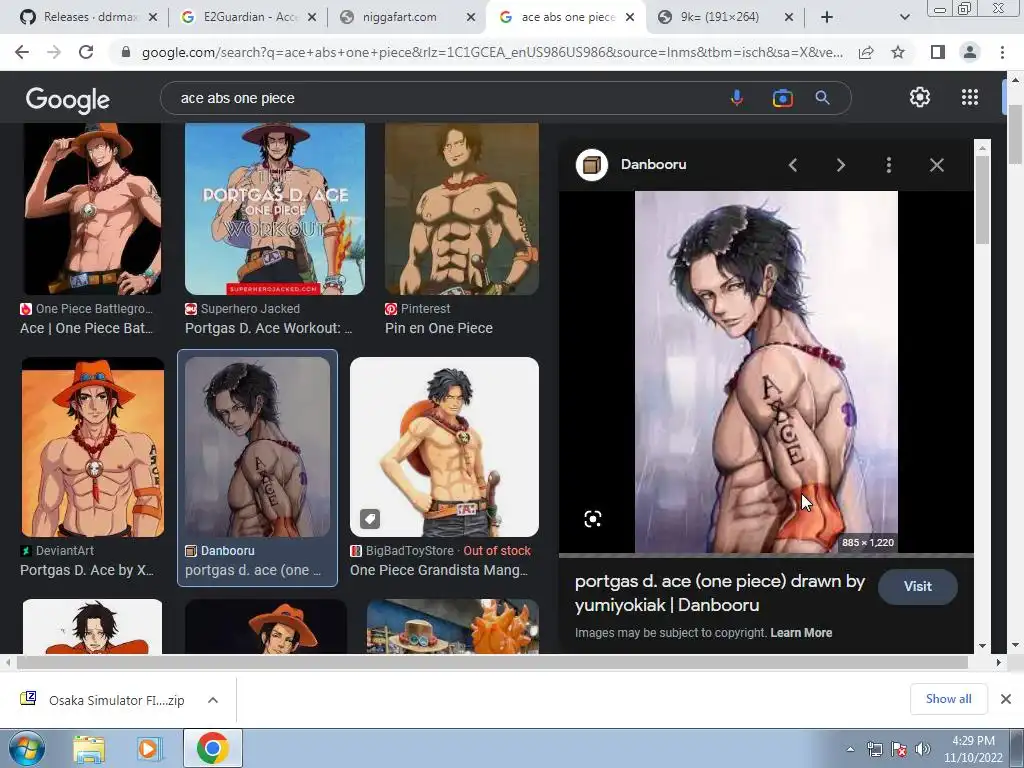Bookmark this page with the star icon
Image resolution: width=1024 pixels, height=768 pixels.
click(898, 52)
